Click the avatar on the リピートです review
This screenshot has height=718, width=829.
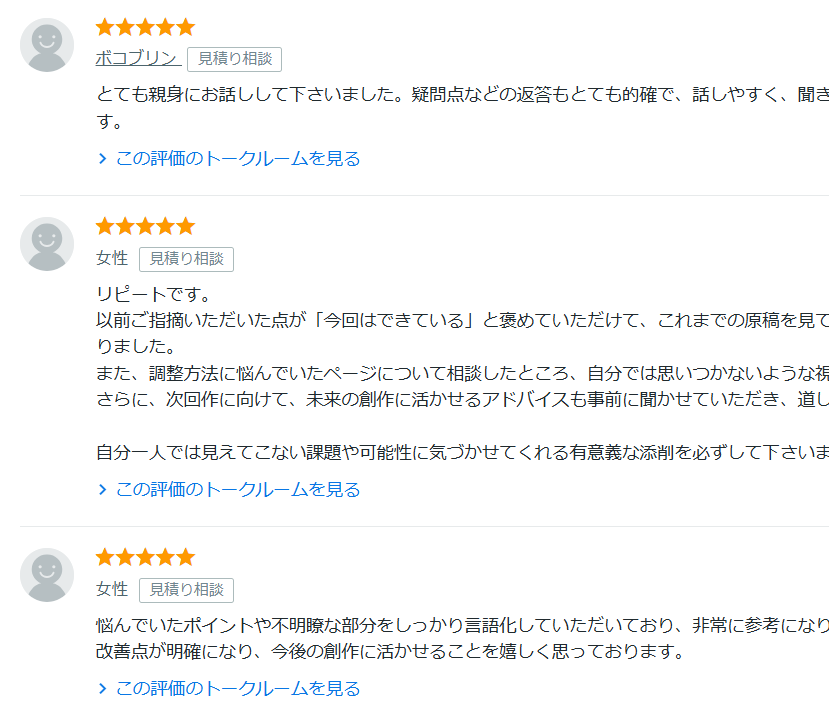coord(47,244)
